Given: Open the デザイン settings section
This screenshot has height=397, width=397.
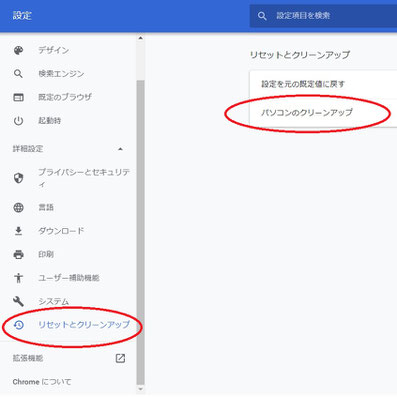Looking at the screenshot, I should [53, 50].
